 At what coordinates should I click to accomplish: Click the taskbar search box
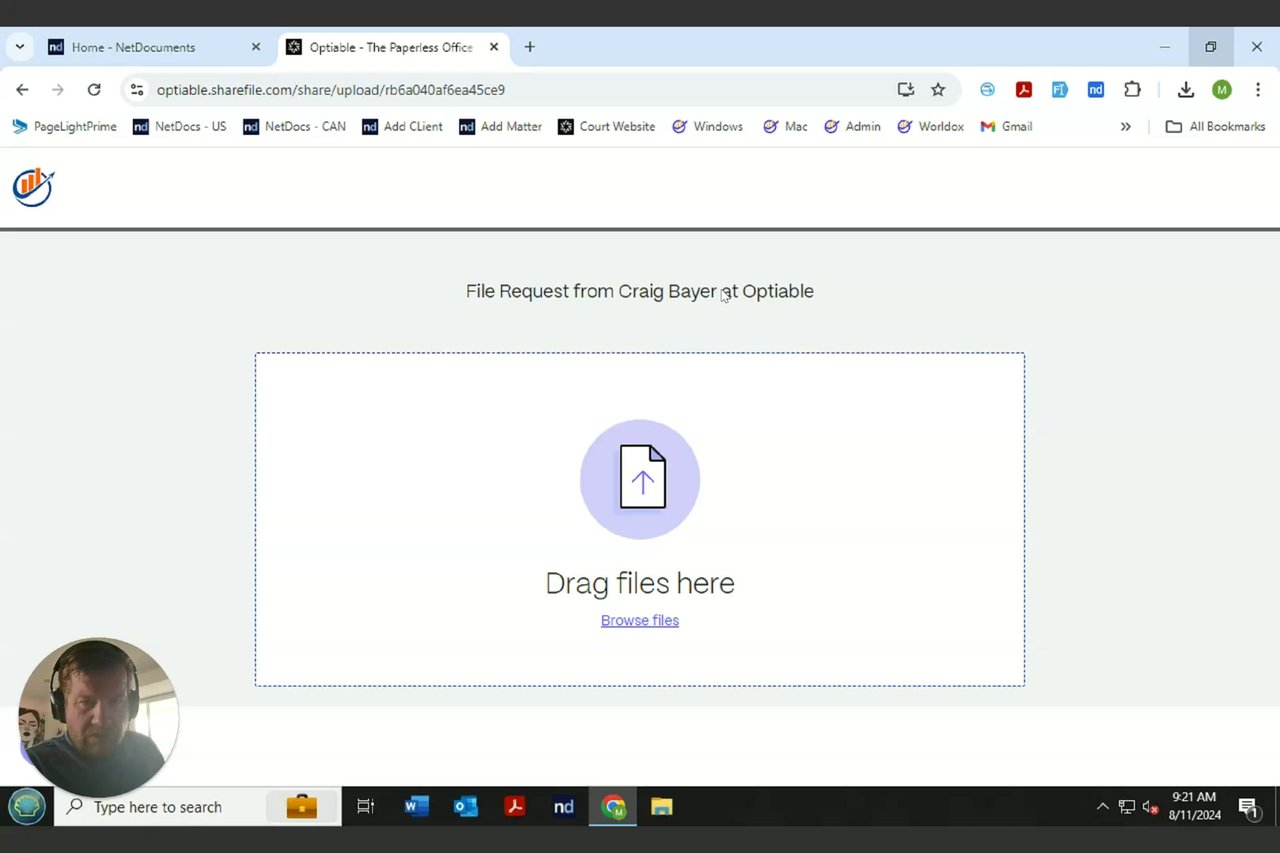[x=198, y=807]
